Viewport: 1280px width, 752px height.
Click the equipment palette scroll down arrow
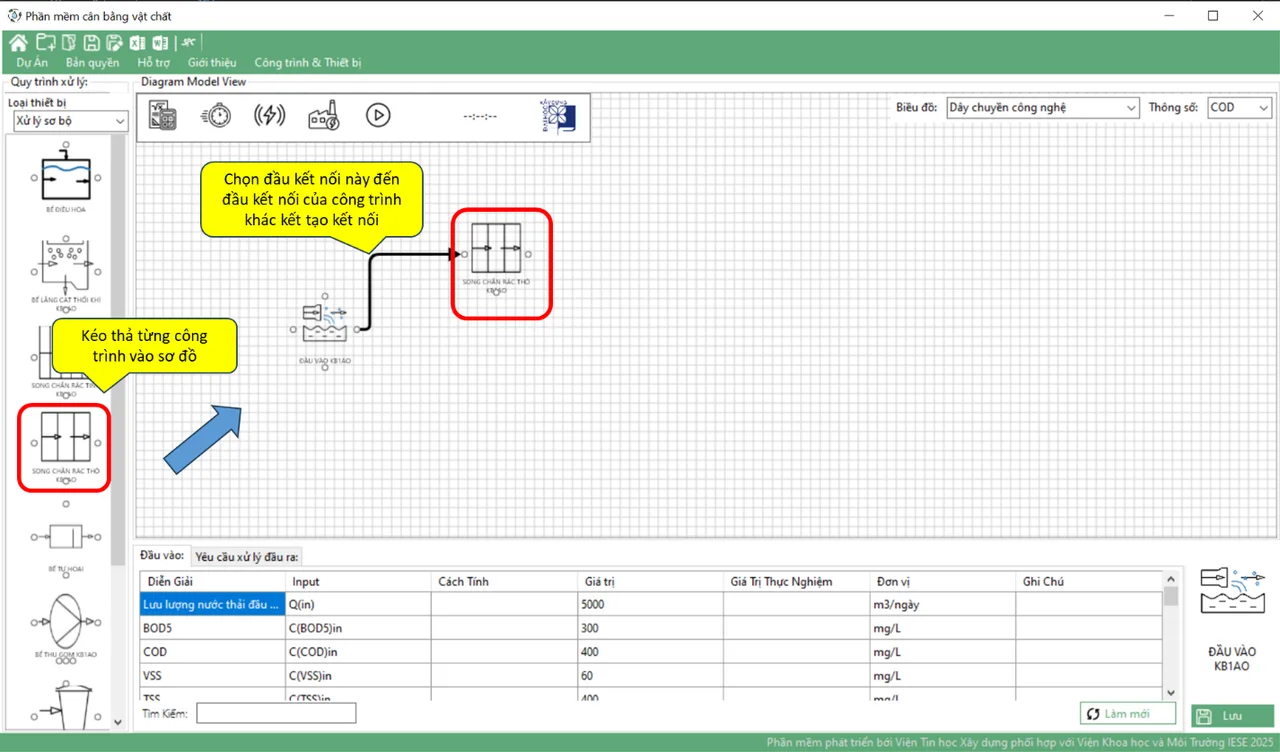[x=118, y=724]
